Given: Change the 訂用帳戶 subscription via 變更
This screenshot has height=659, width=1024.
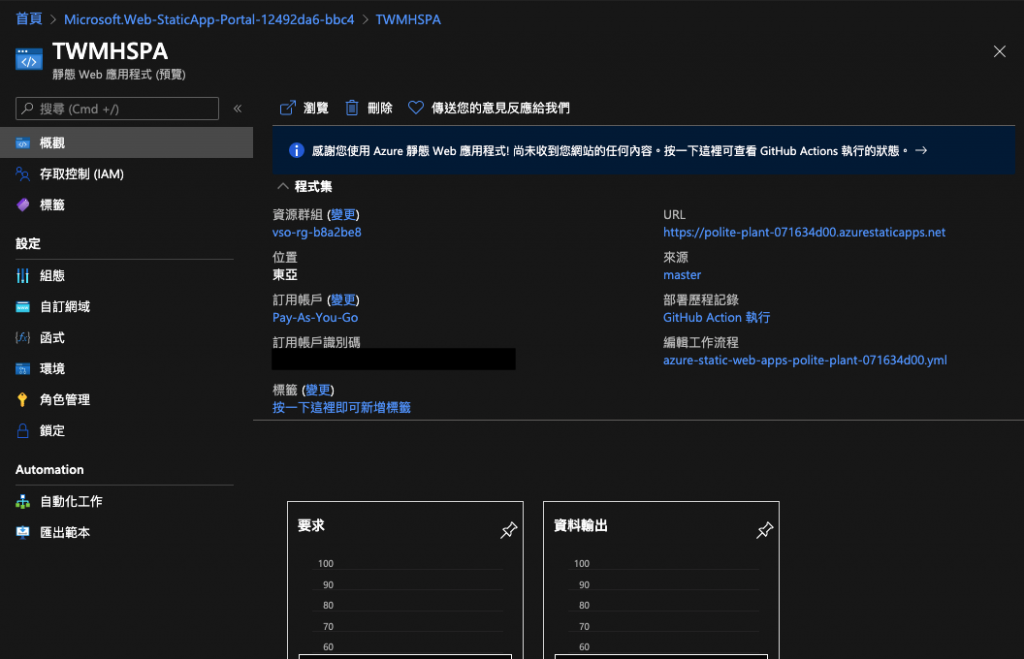Looking at the screenshot, I should click(x=343, y=300).
